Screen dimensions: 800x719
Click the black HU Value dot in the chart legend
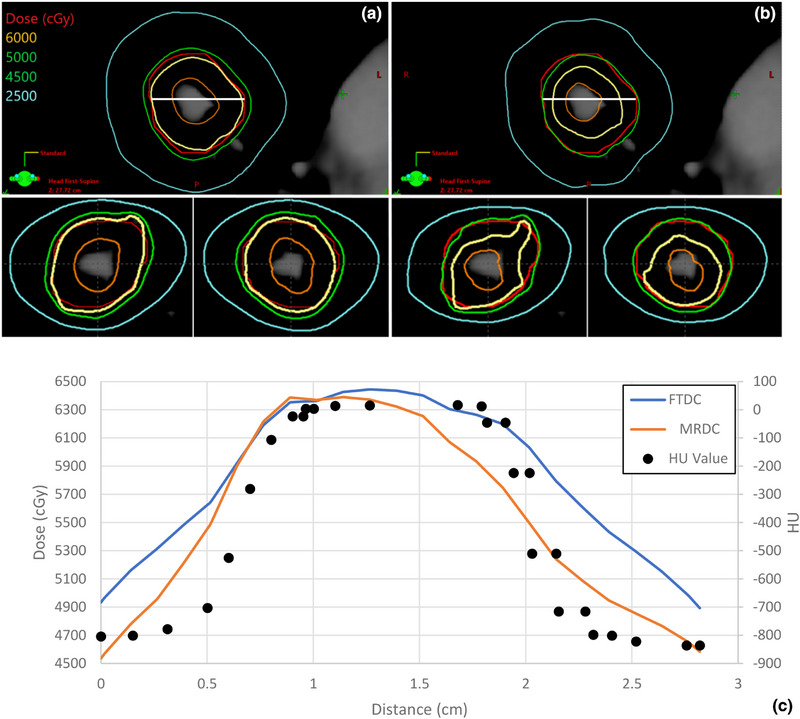648,459
